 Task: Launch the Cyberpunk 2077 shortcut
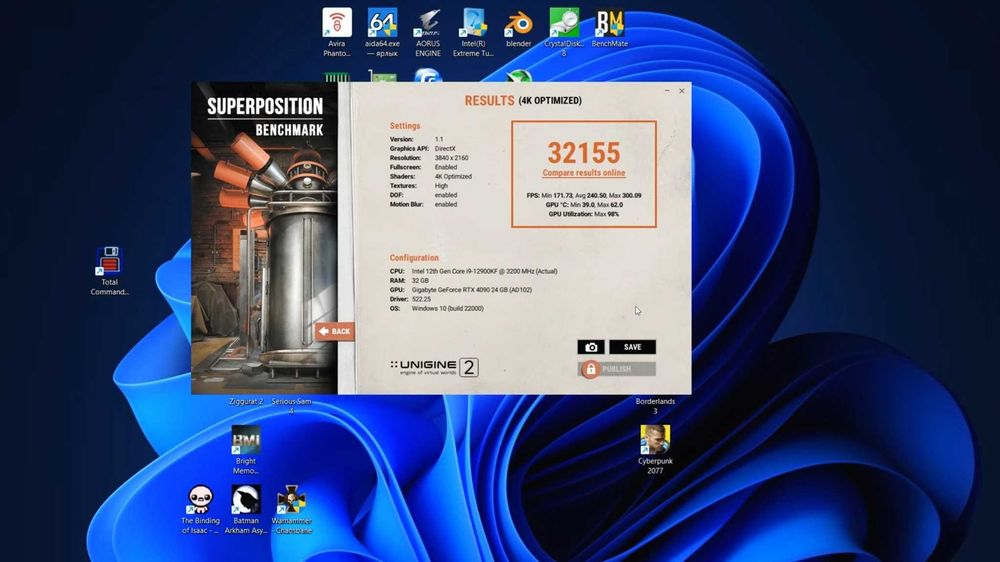coord(655,450)
